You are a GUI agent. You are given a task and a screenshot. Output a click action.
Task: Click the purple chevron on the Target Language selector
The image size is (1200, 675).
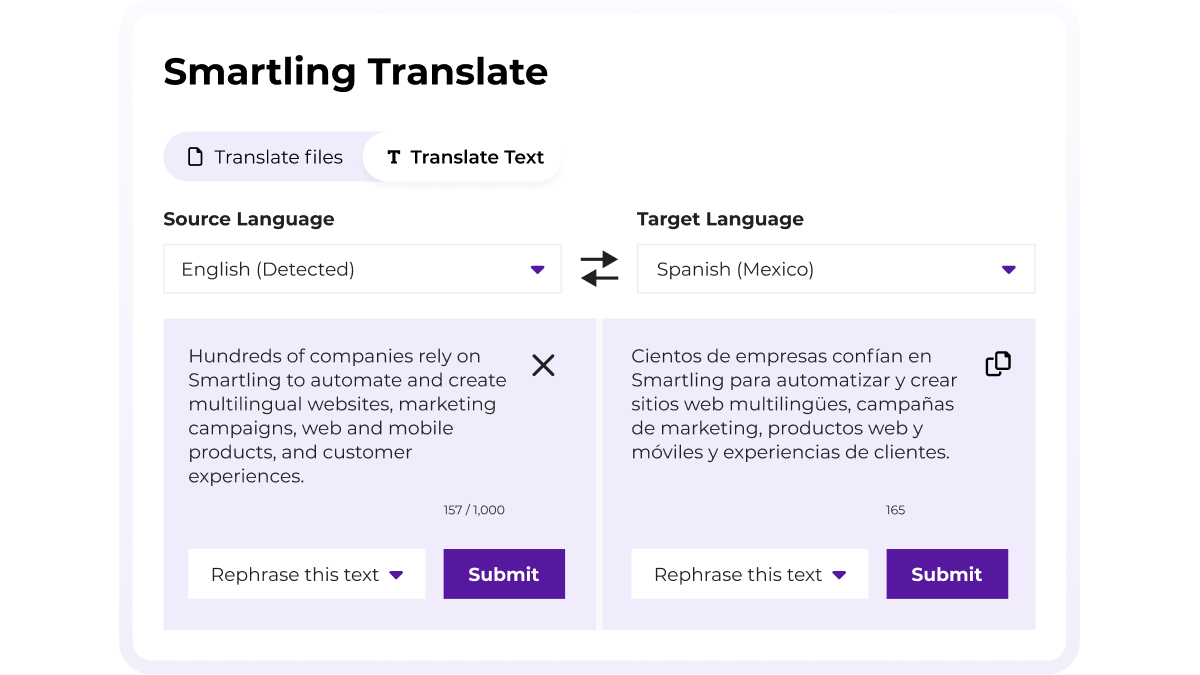pos(1010,268)
